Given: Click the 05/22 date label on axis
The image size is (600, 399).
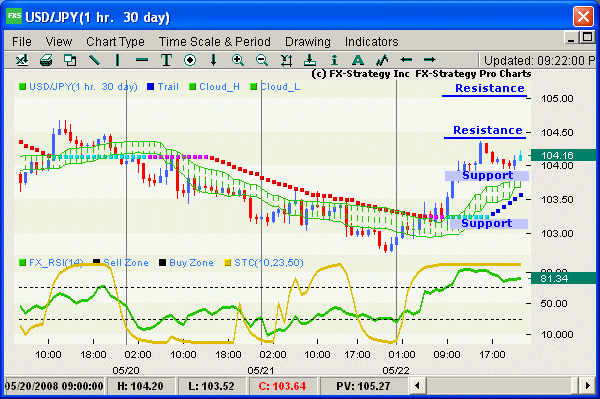Looking at the screenshot, I should tap(396, 370).
